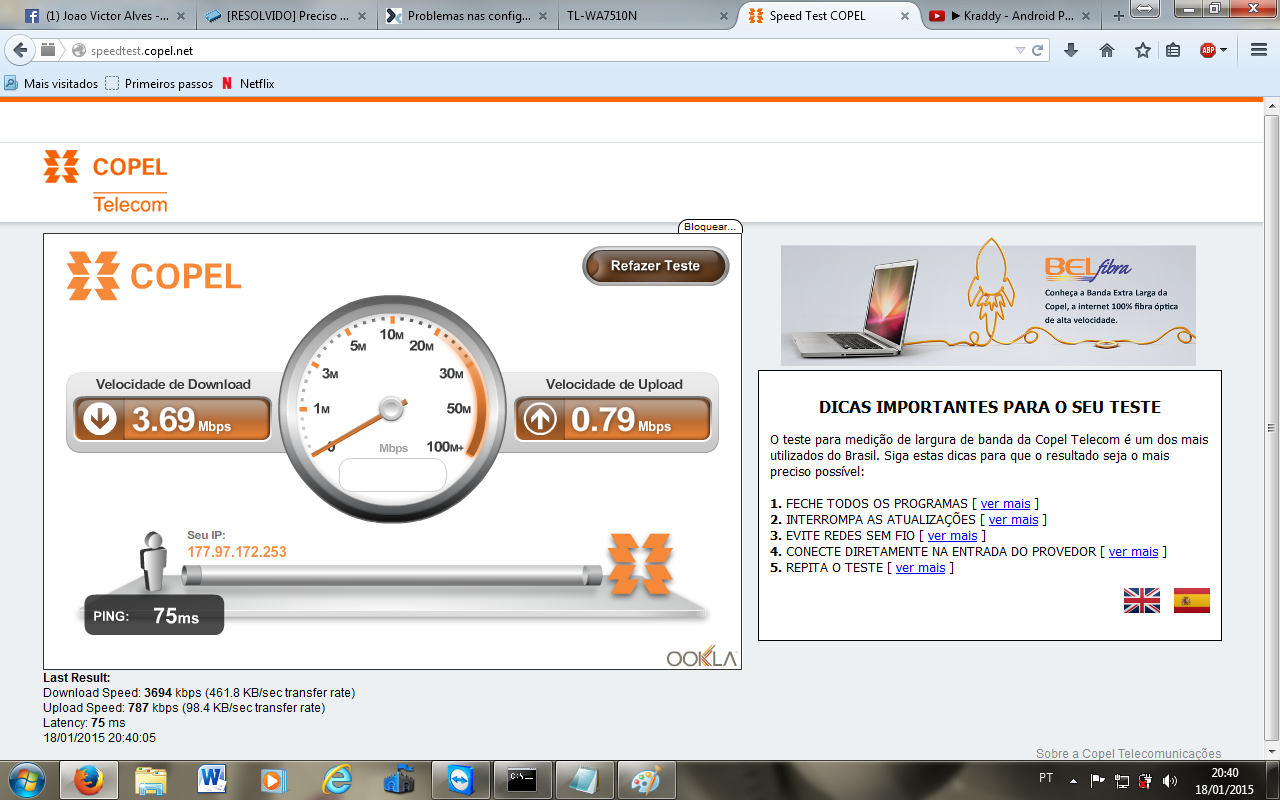
Task: Show bookmarks list icon in toolbar
Action: pos(1174,50)
